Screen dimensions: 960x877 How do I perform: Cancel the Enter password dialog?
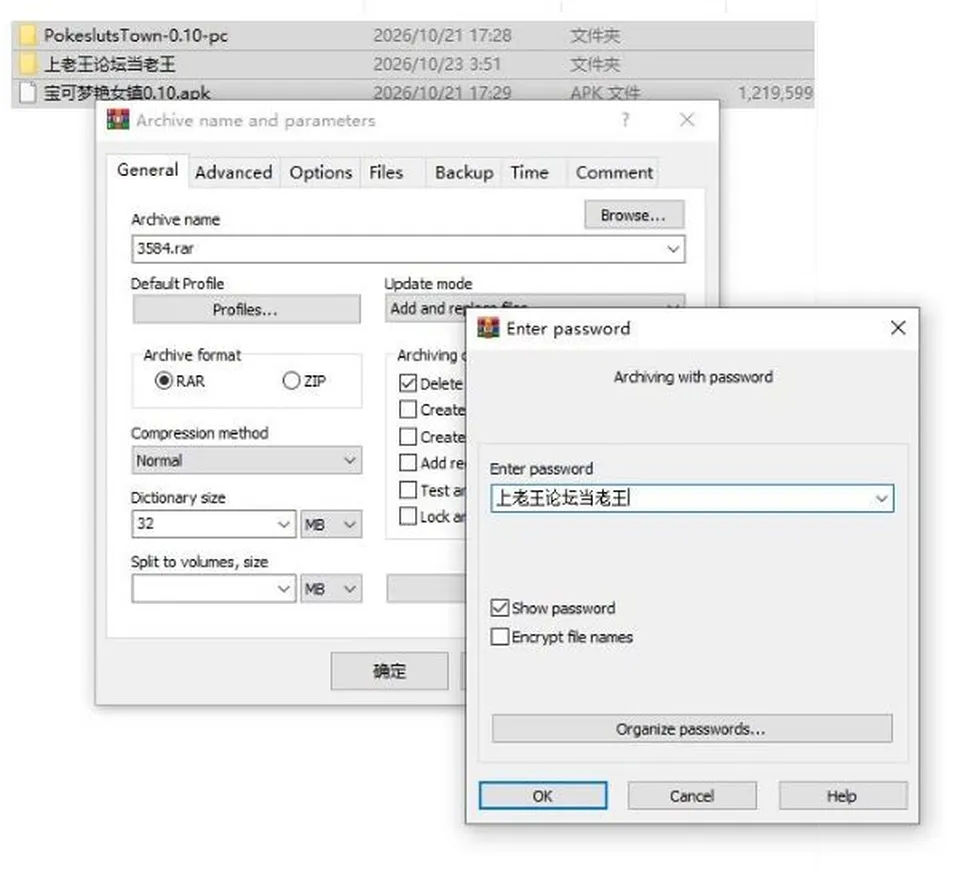[692, 796]
